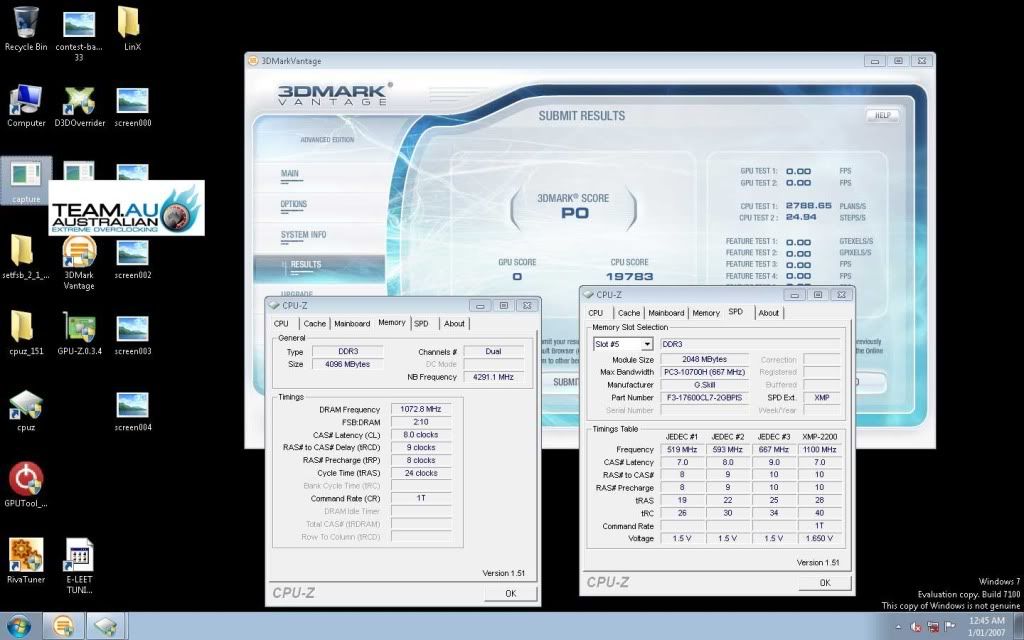
Task: Click the CAS# Latency value 8.0 clocks
Action: click(x=421, y=435)
